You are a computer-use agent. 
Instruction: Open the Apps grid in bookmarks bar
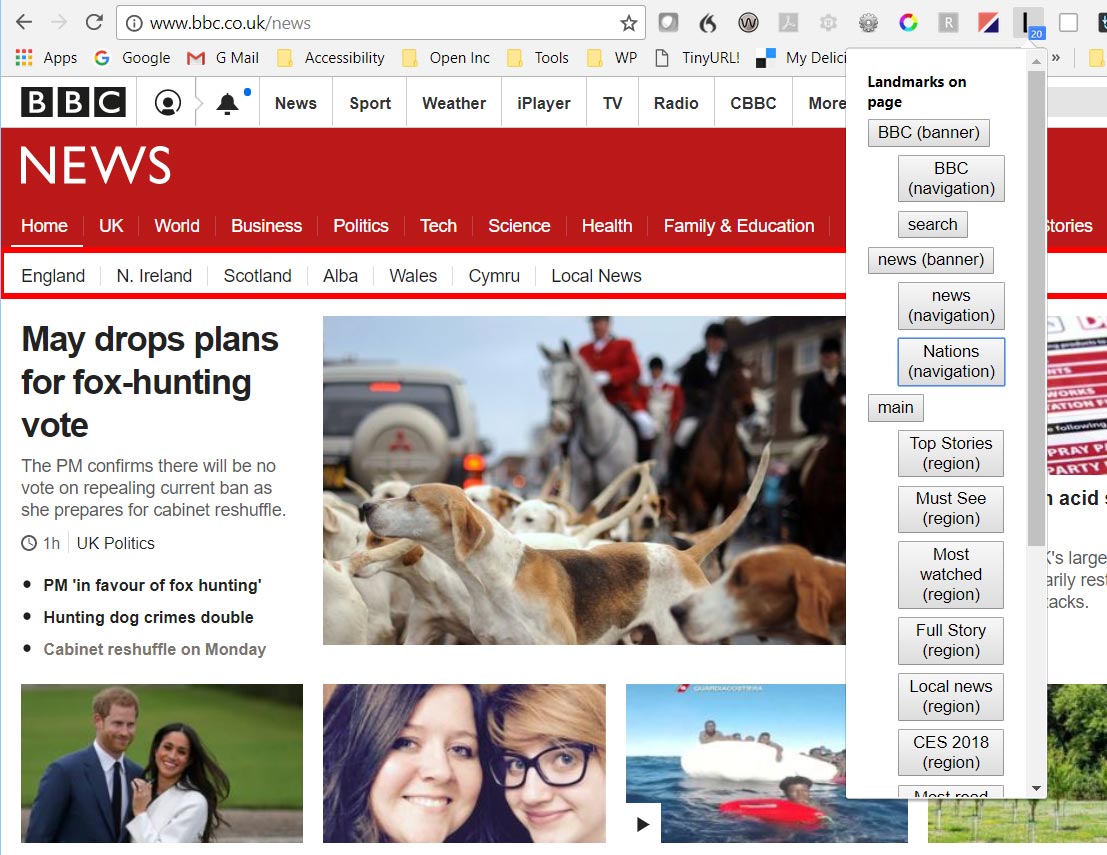click(46, 58)
